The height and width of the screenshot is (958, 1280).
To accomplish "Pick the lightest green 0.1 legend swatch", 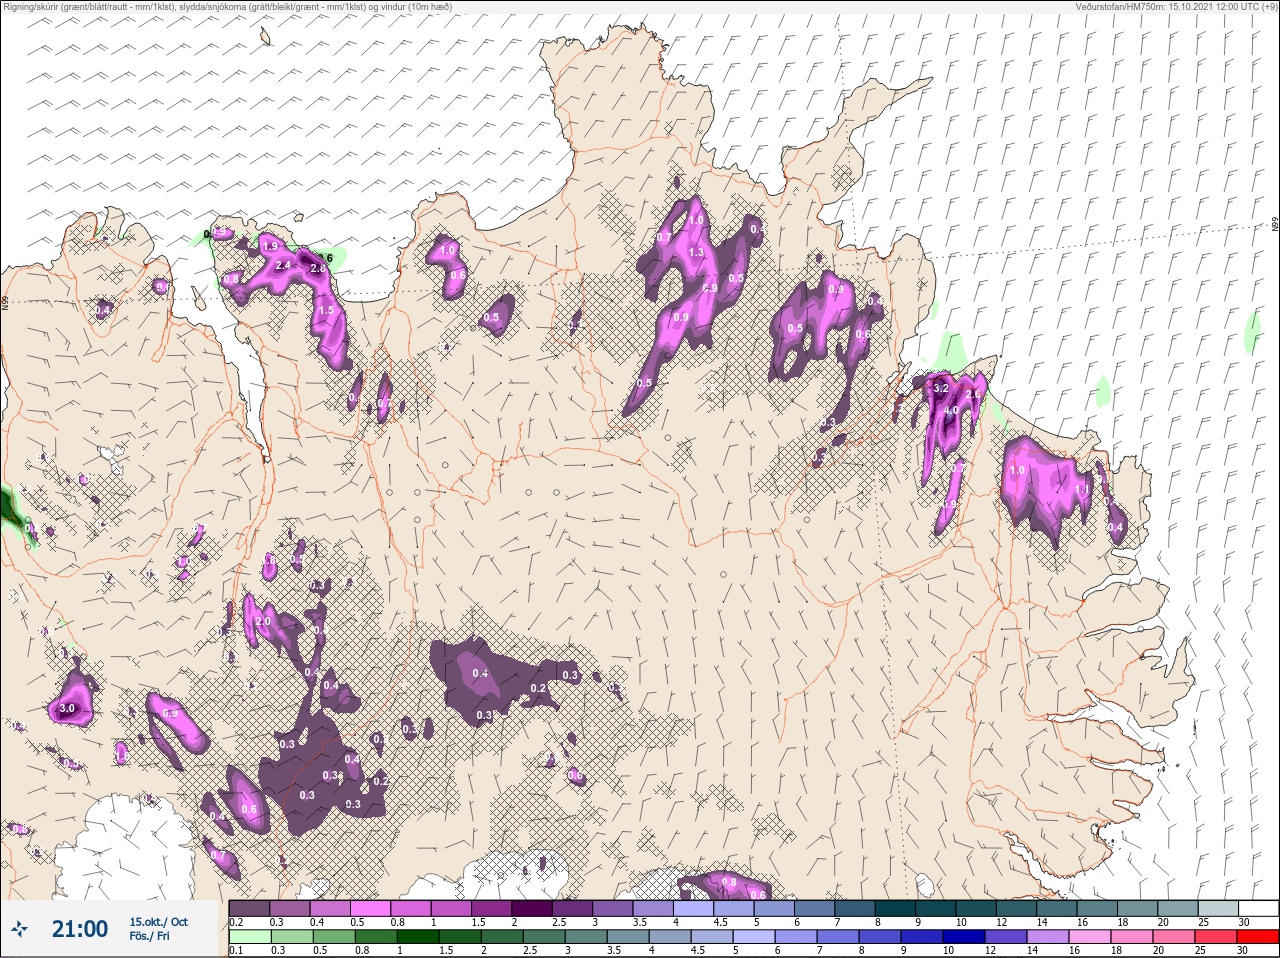I will (x=251, y=937).
